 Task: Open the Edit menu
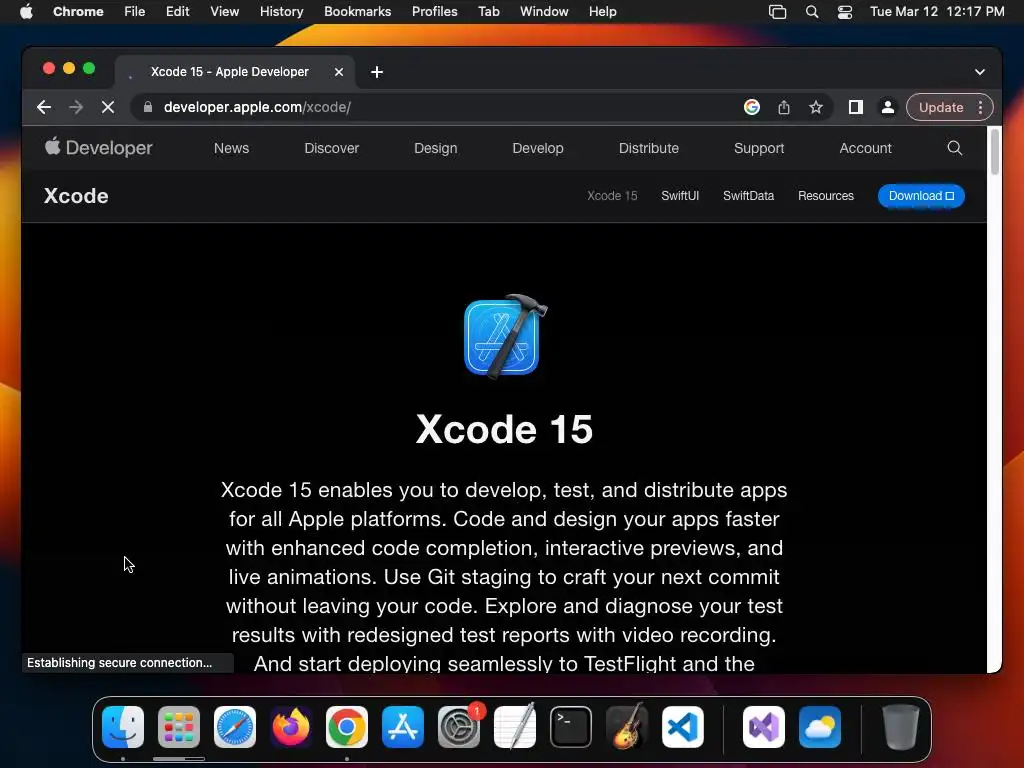[x=177, y=12]
